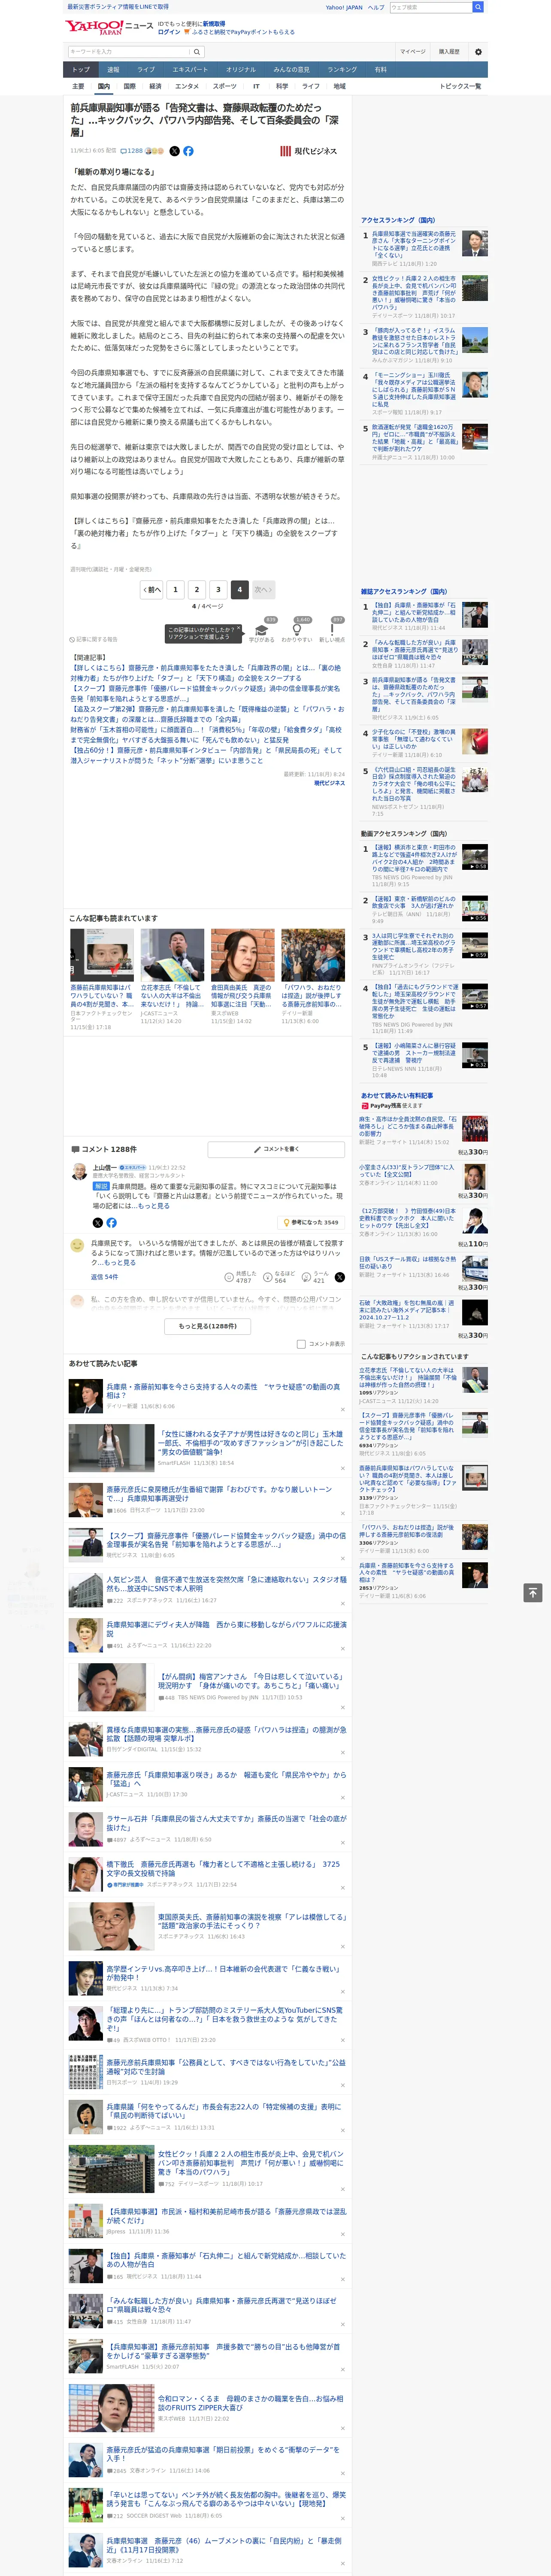Open the 斎藤前兵庫県知事 recommended article thumbnail
551x2576 pixels.
[x=102, y=954]
